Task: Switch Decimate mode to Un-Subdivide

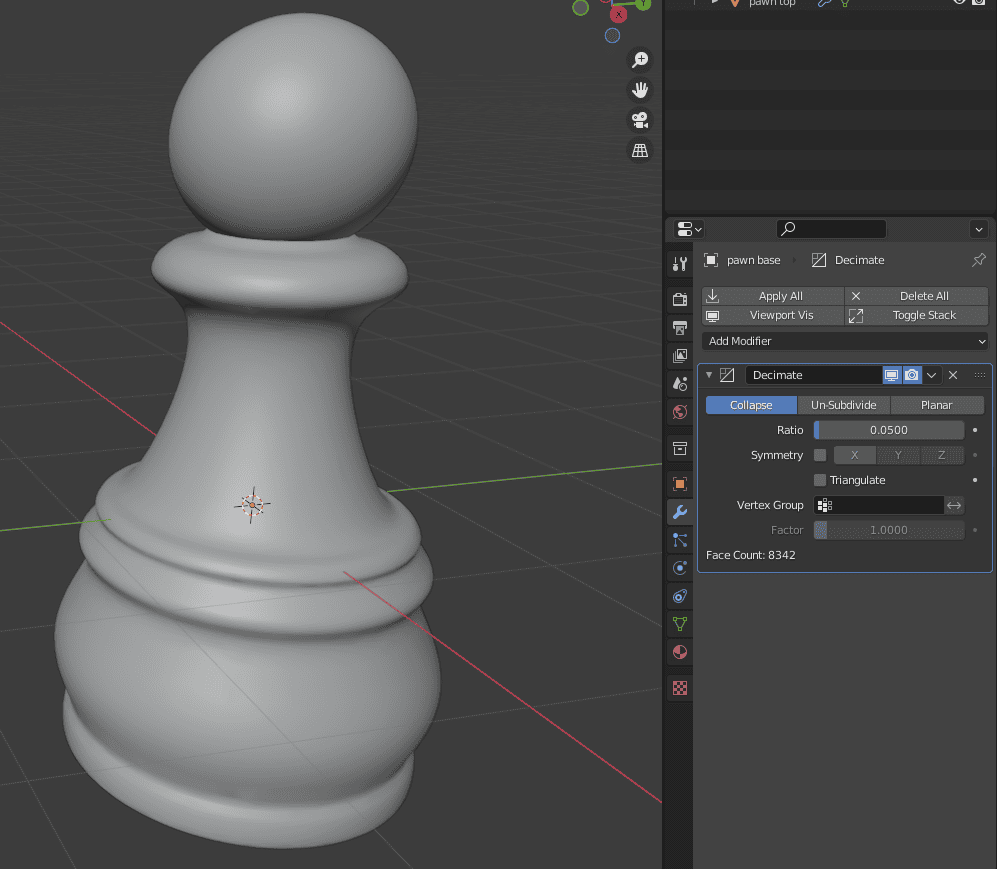Action: coord(843,405)
